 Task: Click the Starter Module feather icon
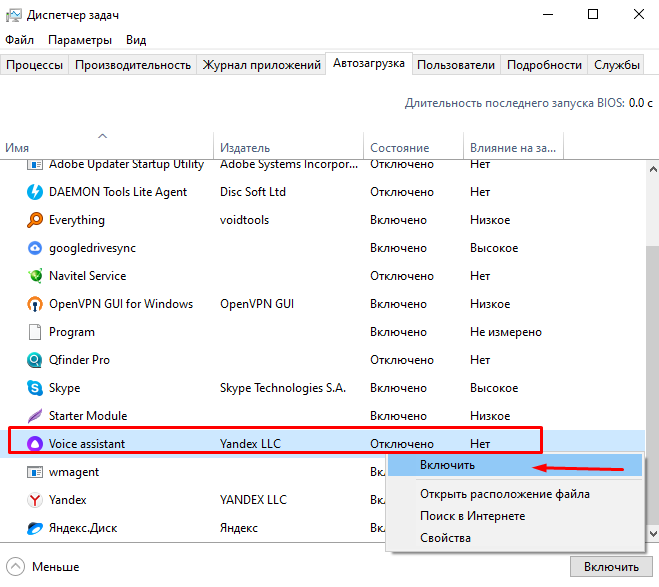tap(34, 416)
